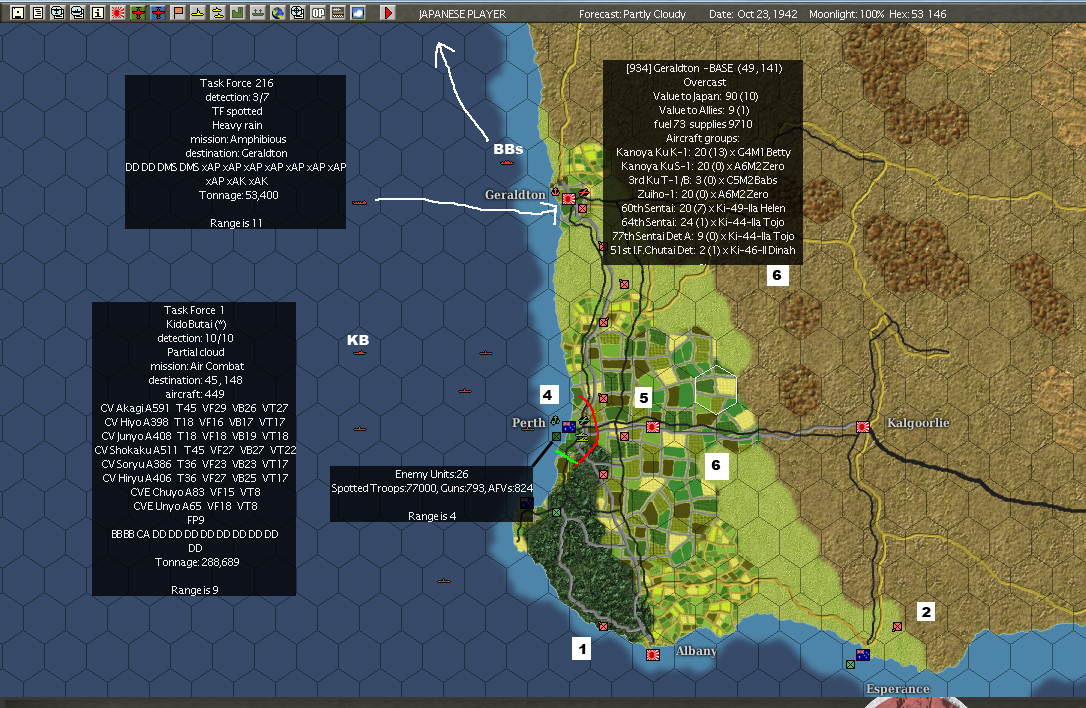
Task: Click the 'Hex: 53 146' status text
Action: [918, 14]
